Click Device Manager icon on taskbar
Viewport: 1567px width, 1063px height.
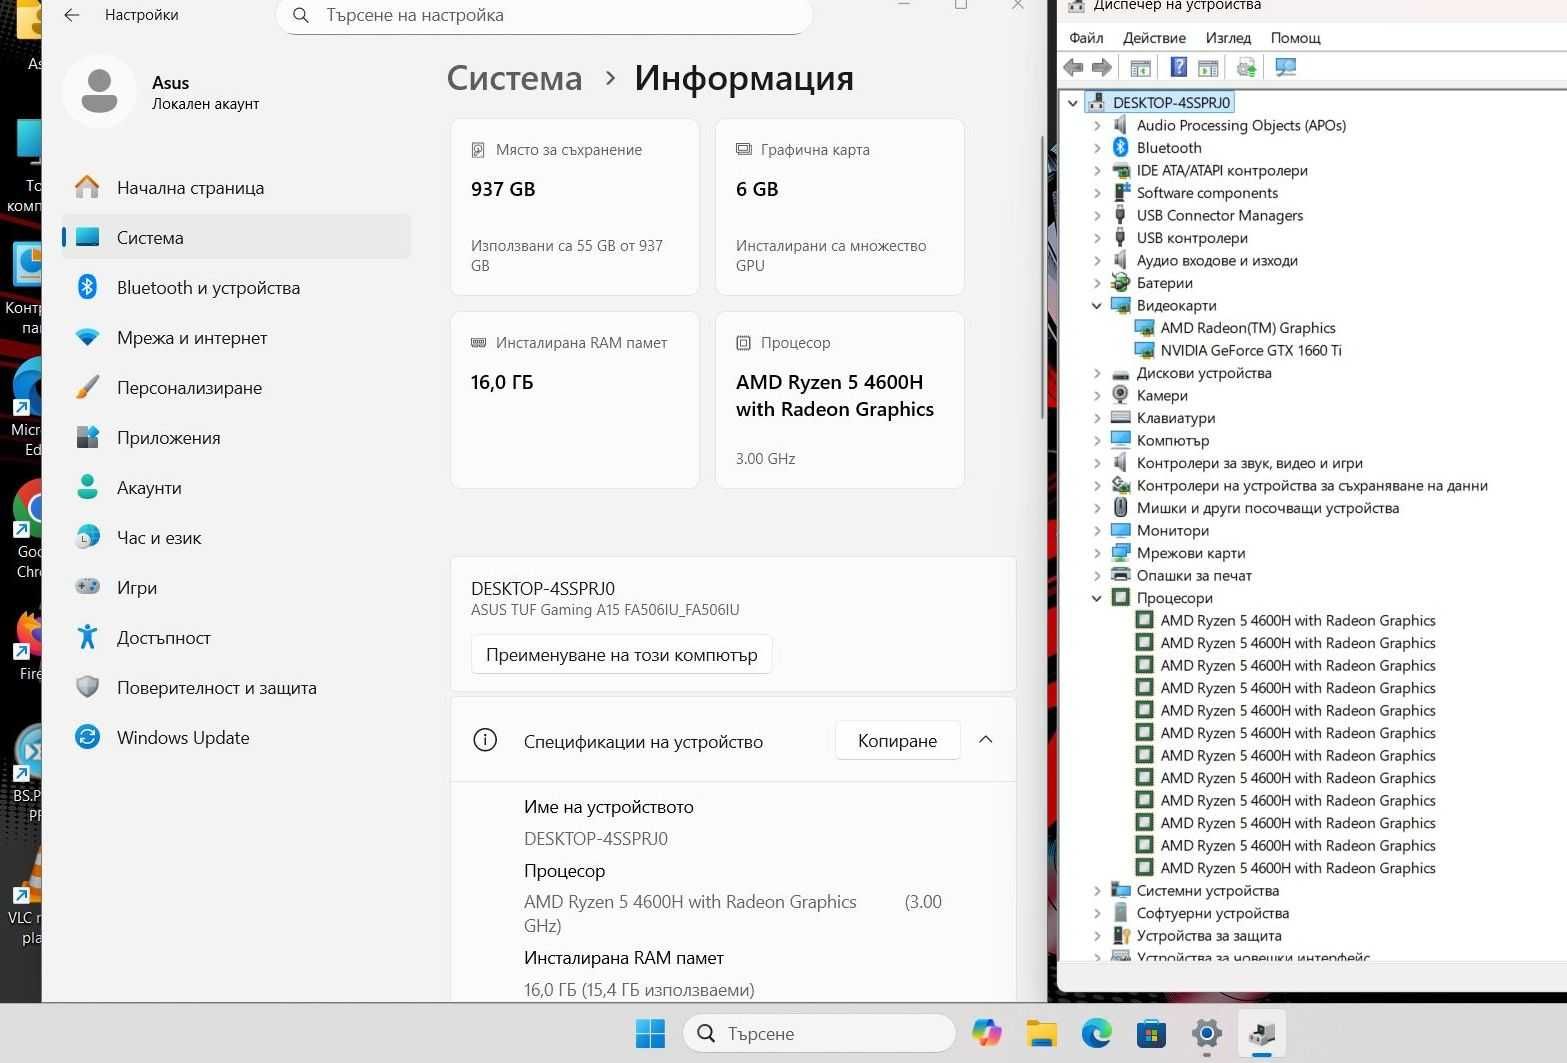[1262, 1033]
